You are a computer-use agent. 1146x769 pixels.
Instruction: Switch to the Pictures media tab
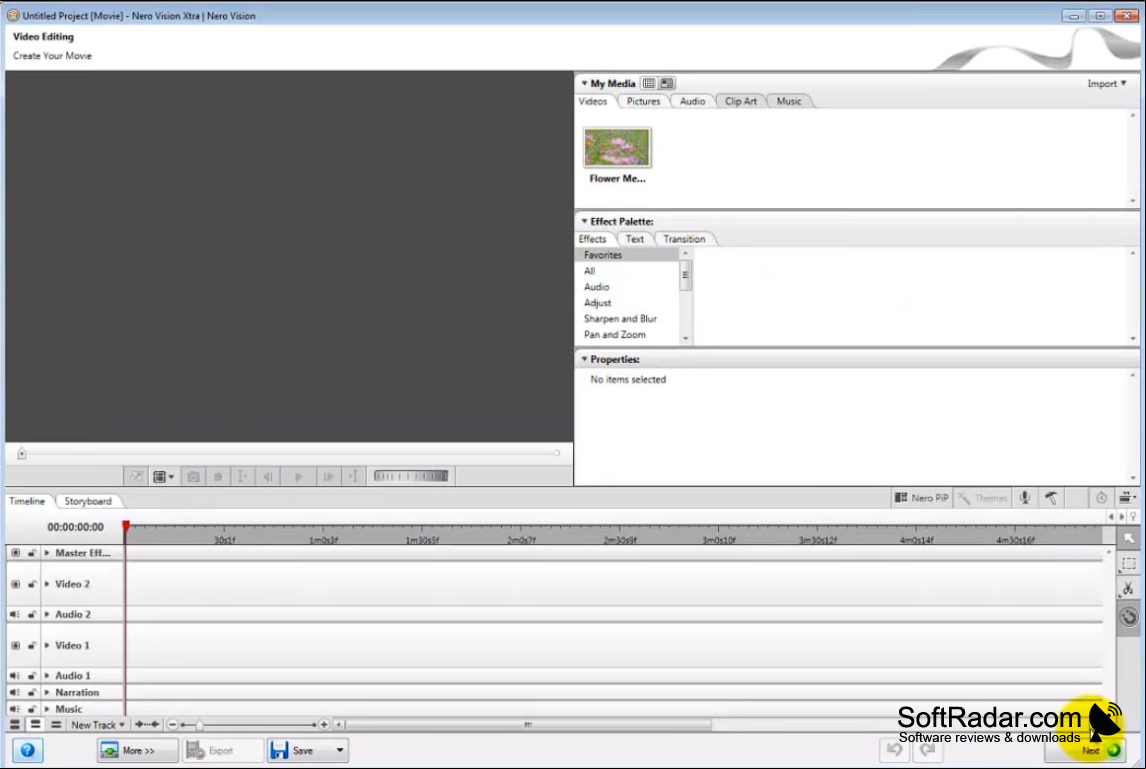click(643, 101)
